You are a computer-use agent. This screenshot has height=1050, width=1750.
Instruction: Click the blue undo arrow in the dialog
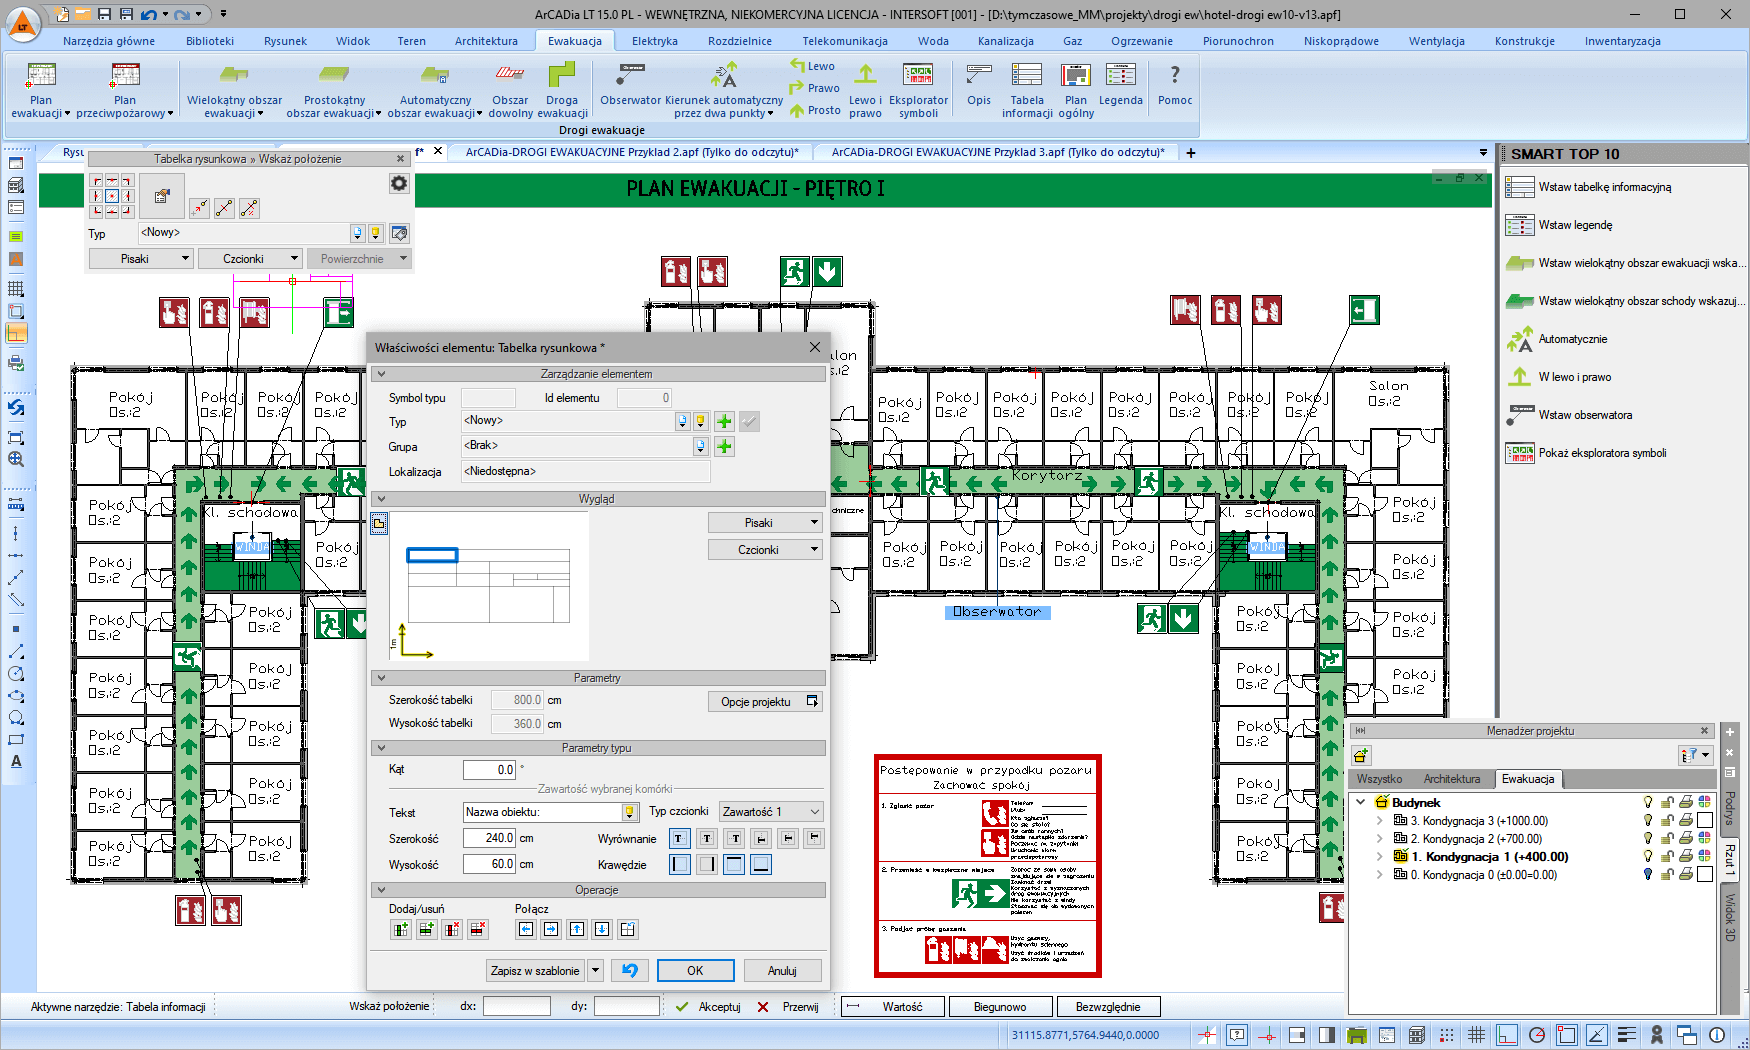(x=629, y=970)
